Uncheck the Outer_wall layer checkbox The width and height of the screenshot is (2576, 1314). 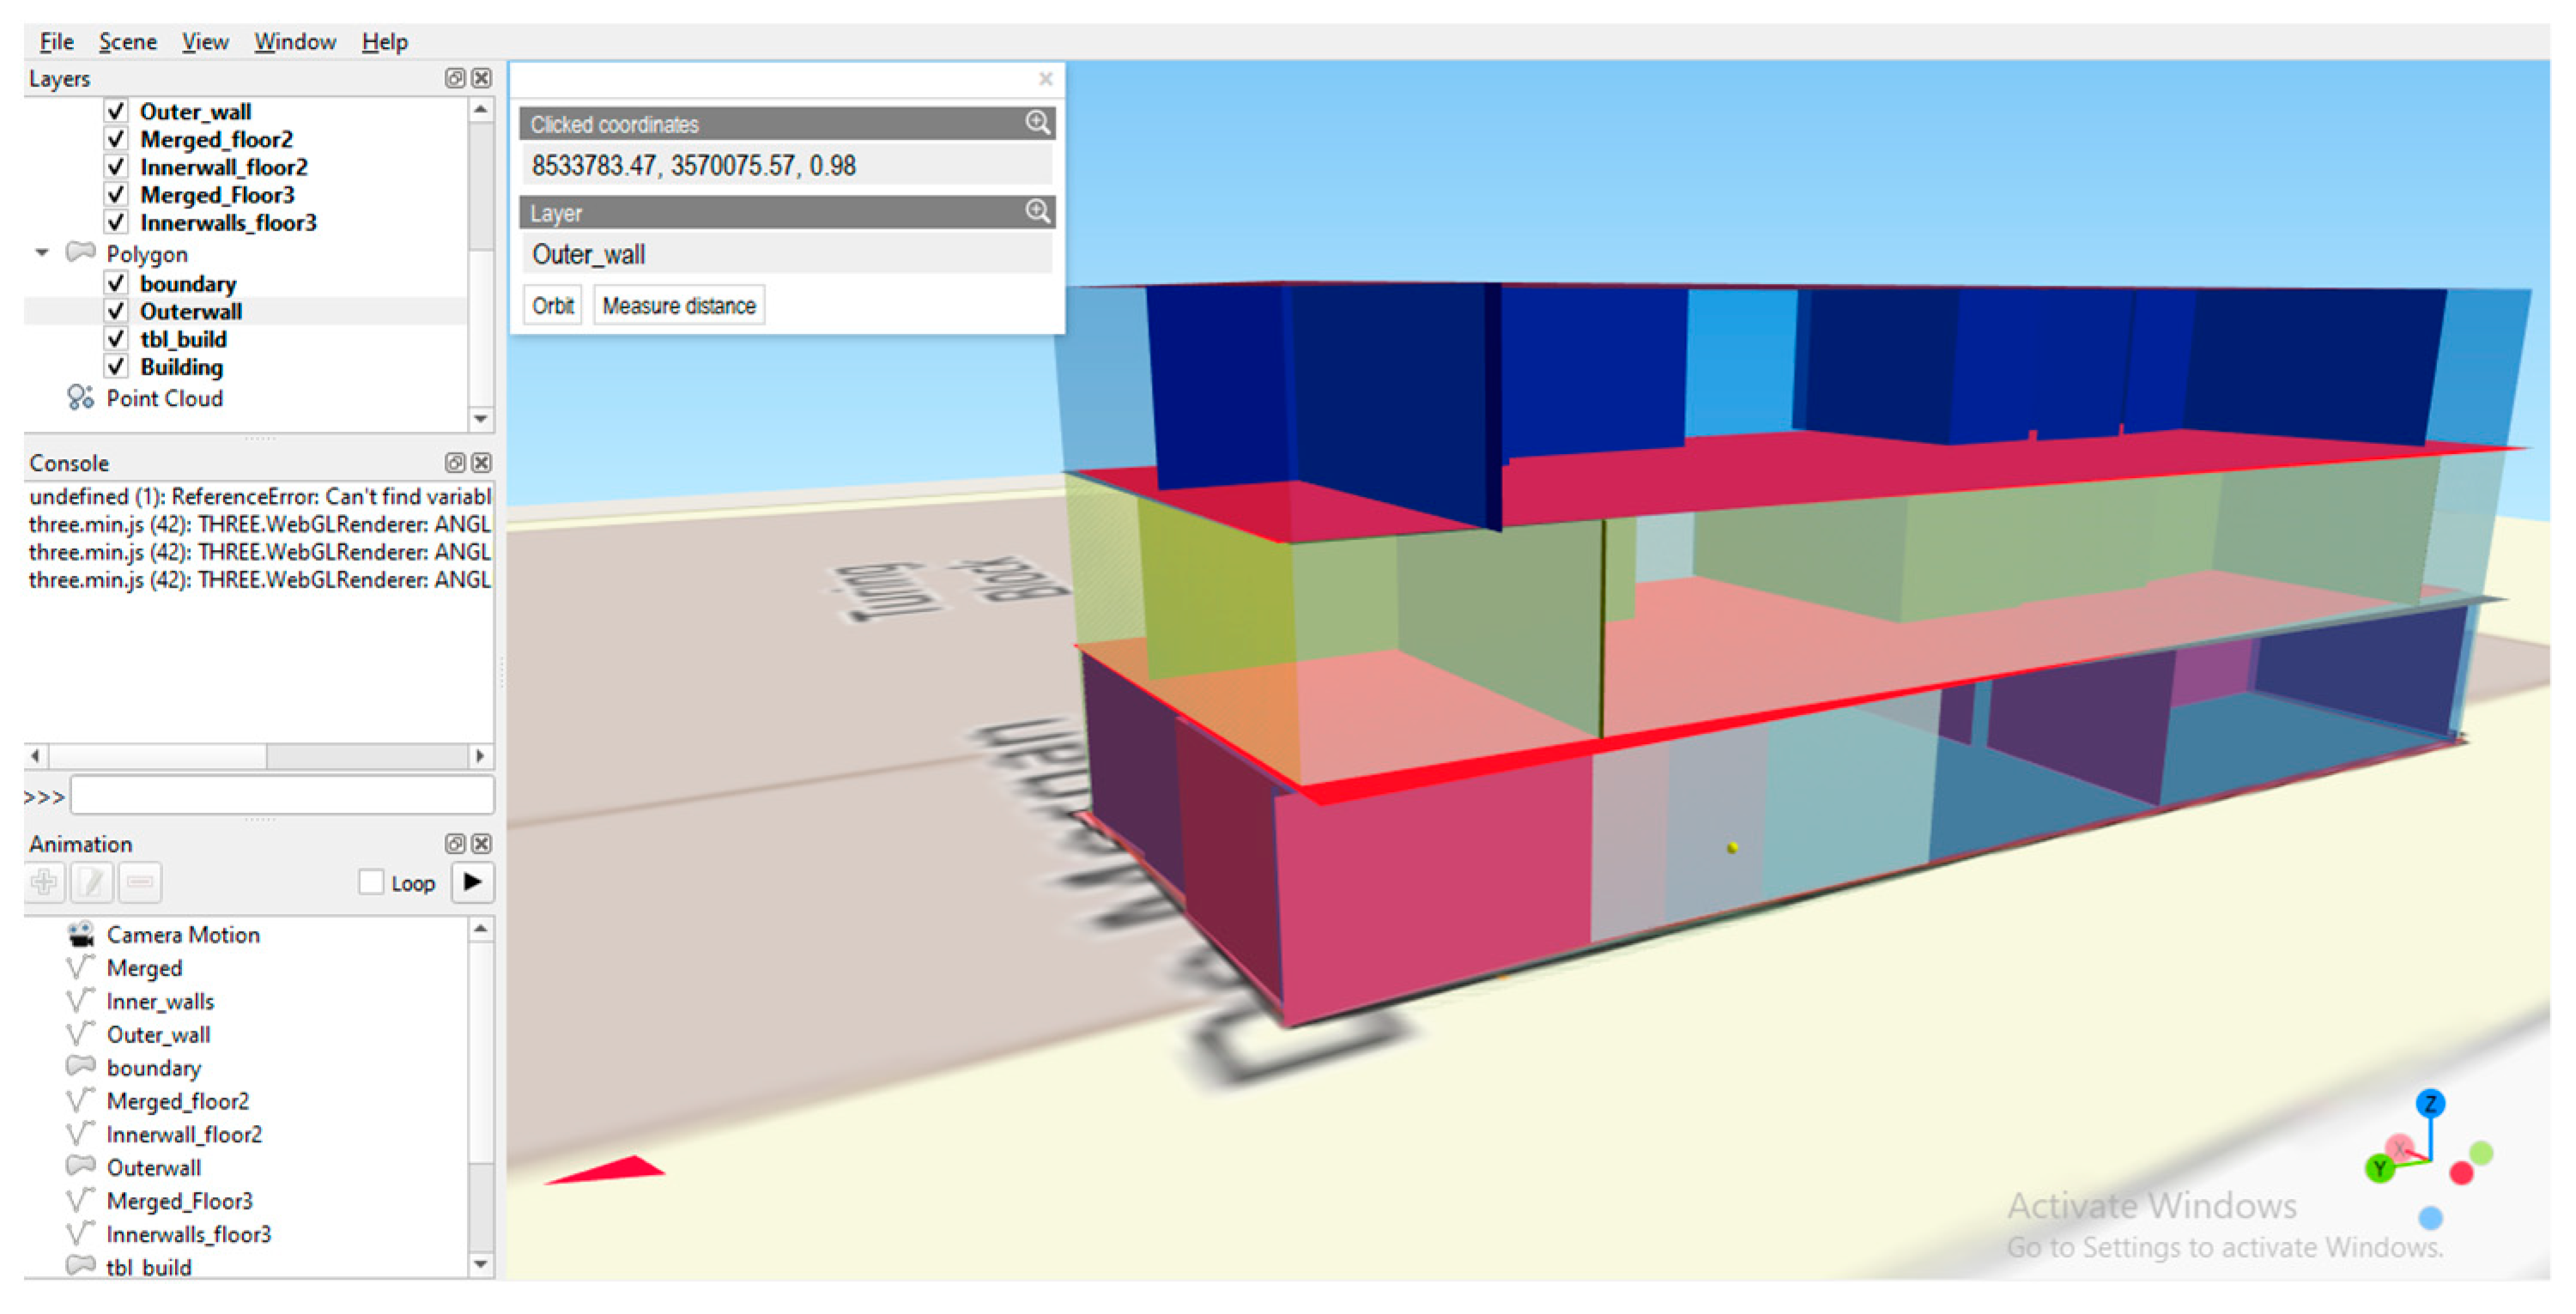(x=116, y=111)
